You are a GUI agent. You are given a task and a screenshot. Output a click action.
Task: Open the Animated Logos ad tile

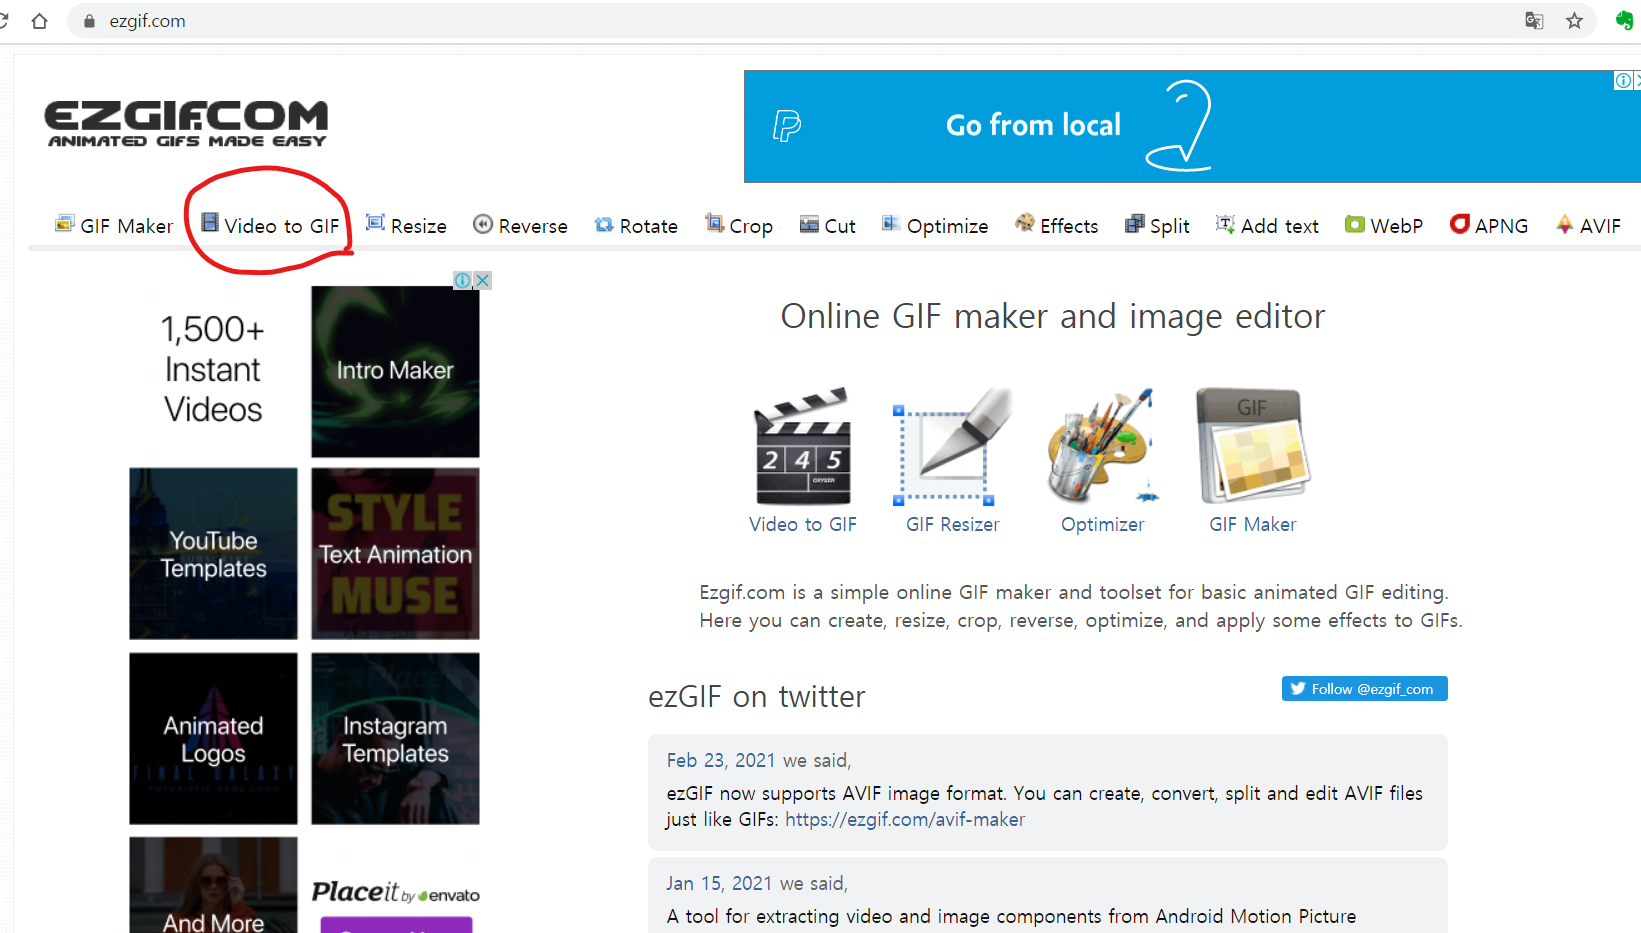pos(213,739)
